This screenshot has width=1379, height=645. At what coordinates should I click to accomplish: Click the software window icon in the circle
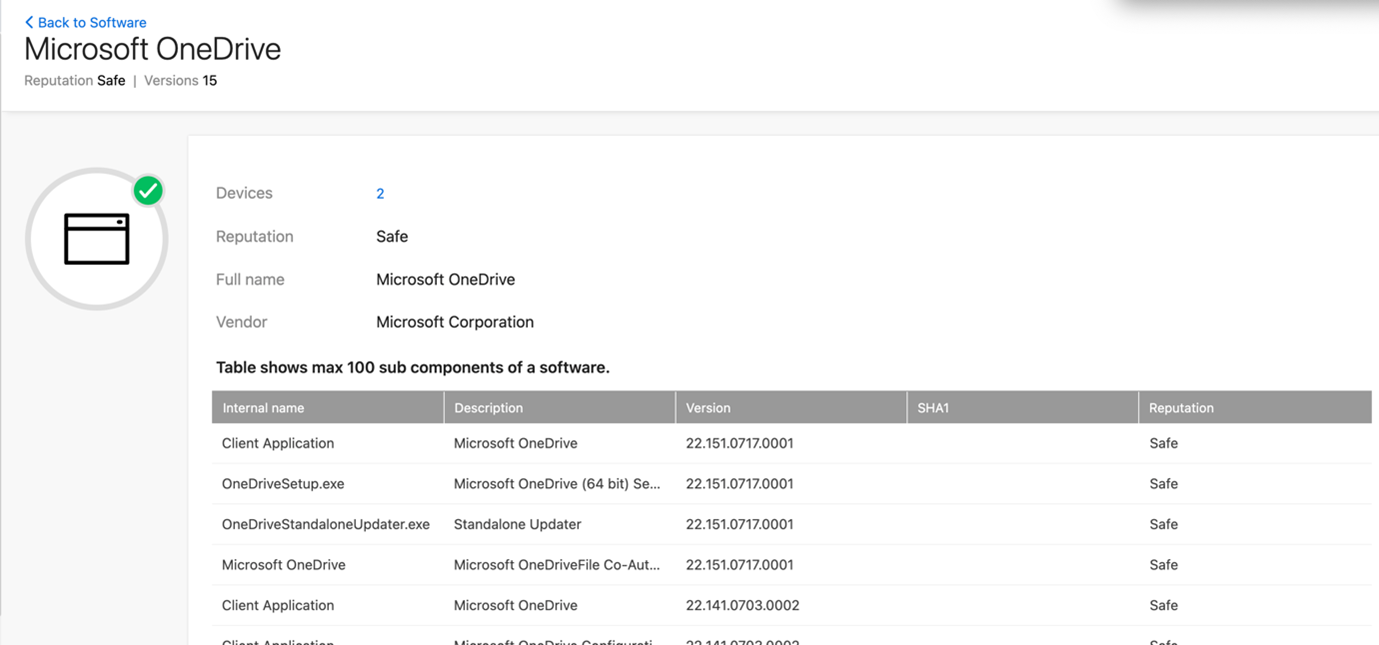tap(97, 239)
